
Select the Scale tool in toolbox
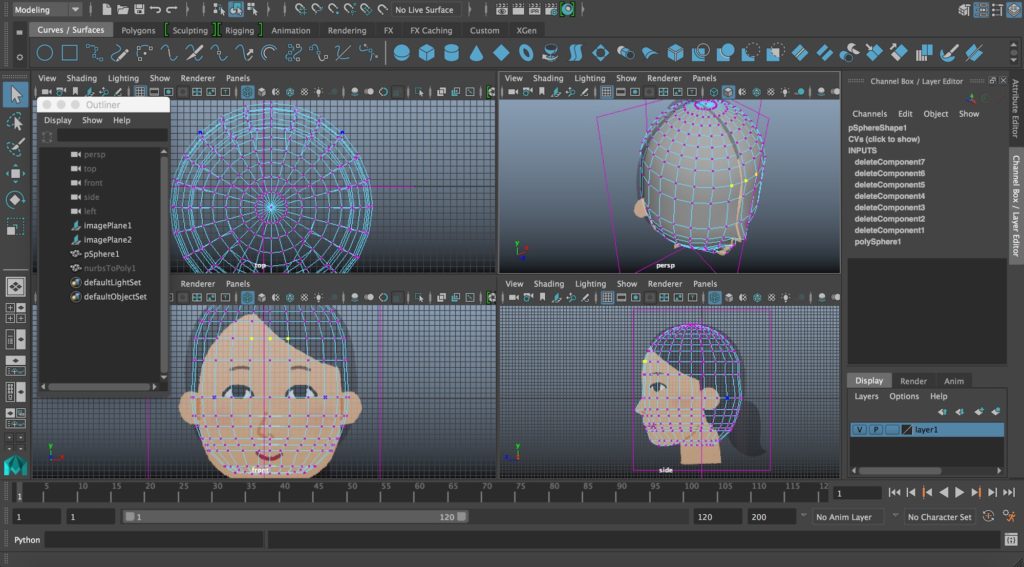(15, 227)
